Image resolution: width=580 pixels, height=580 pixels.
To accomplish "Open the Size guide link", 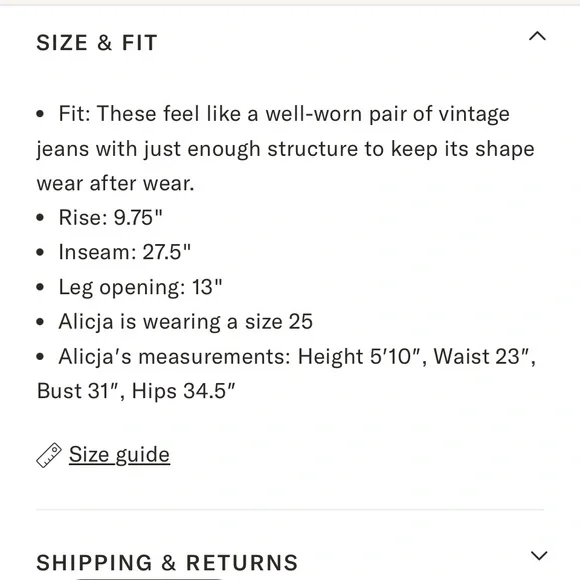I will (119, 455).
